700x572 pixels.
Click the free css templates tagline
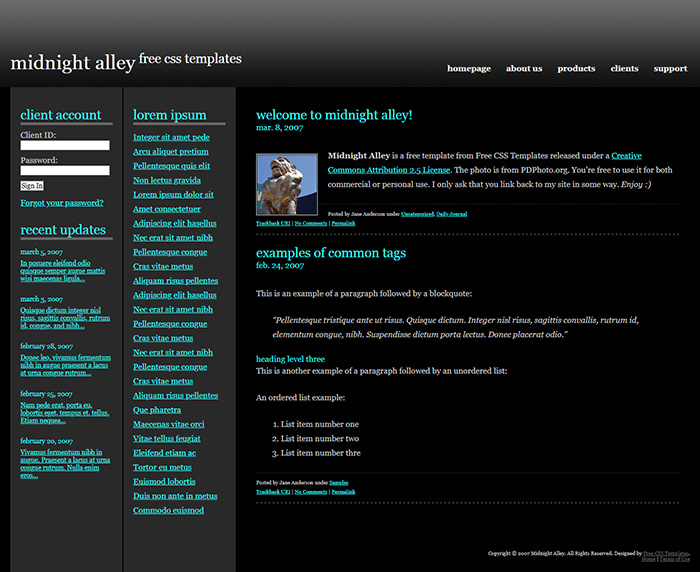click(x=190, y=59)
